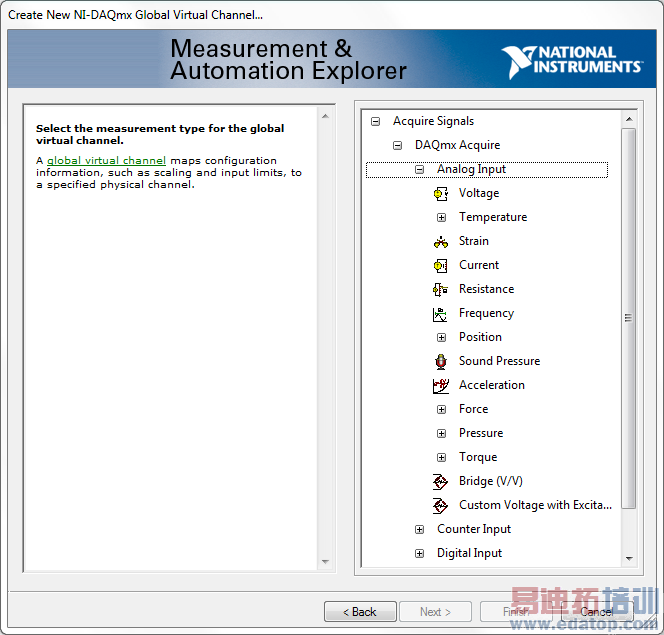Image resolution: width=664 pixels, height=635 pixels.
Task: Select the Position label in tree
Action: (x=480, y=337)
